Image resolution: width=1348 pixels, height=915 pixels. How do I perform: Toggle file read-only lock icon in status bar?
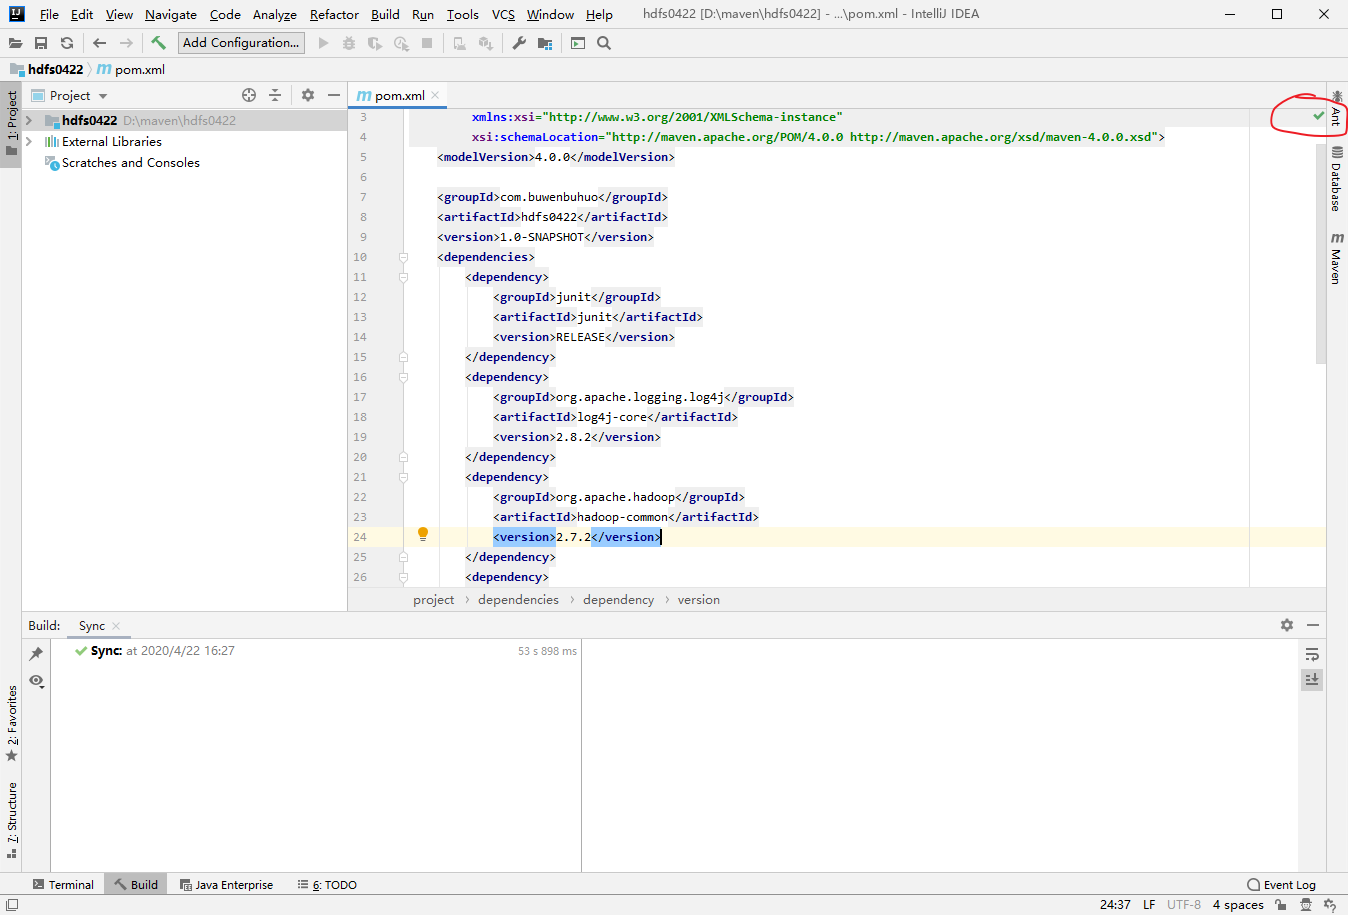[1281, 905]
